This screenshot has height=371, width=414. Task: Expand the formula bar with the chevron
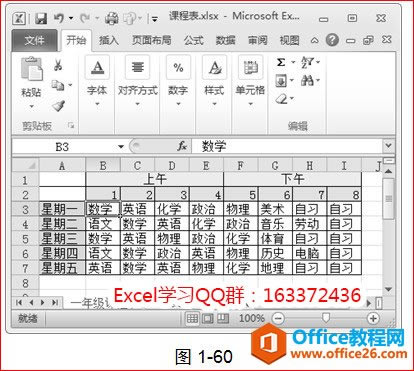(388, 146)
